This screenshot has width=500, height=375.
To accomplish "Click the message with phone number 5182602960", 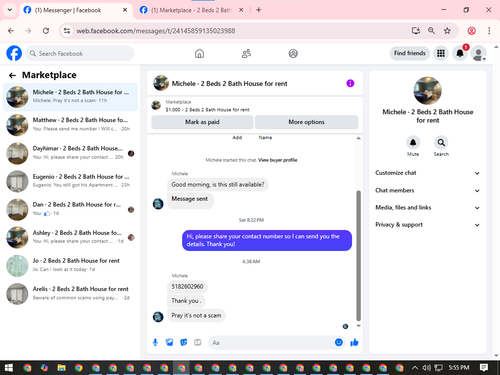I will point(187,286).
